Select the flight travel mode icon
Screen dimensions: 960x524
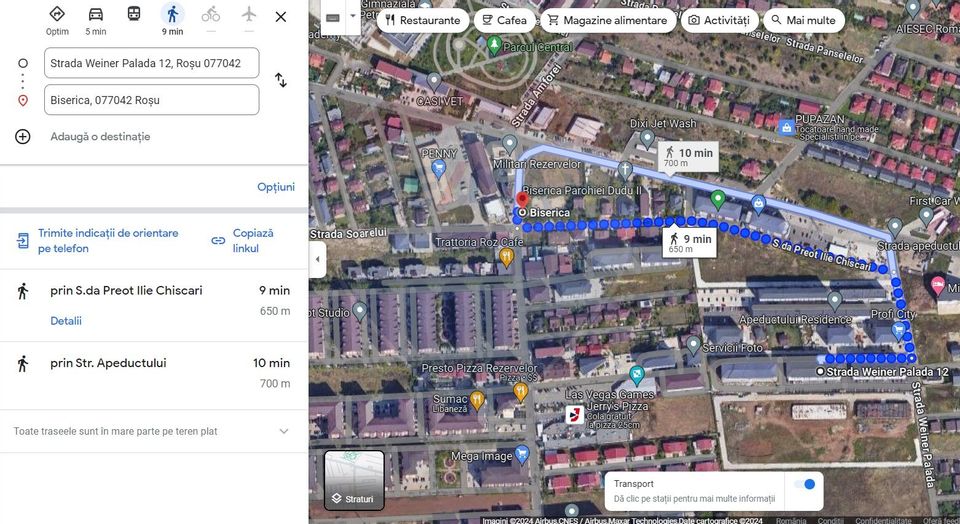tap(249, 15)
